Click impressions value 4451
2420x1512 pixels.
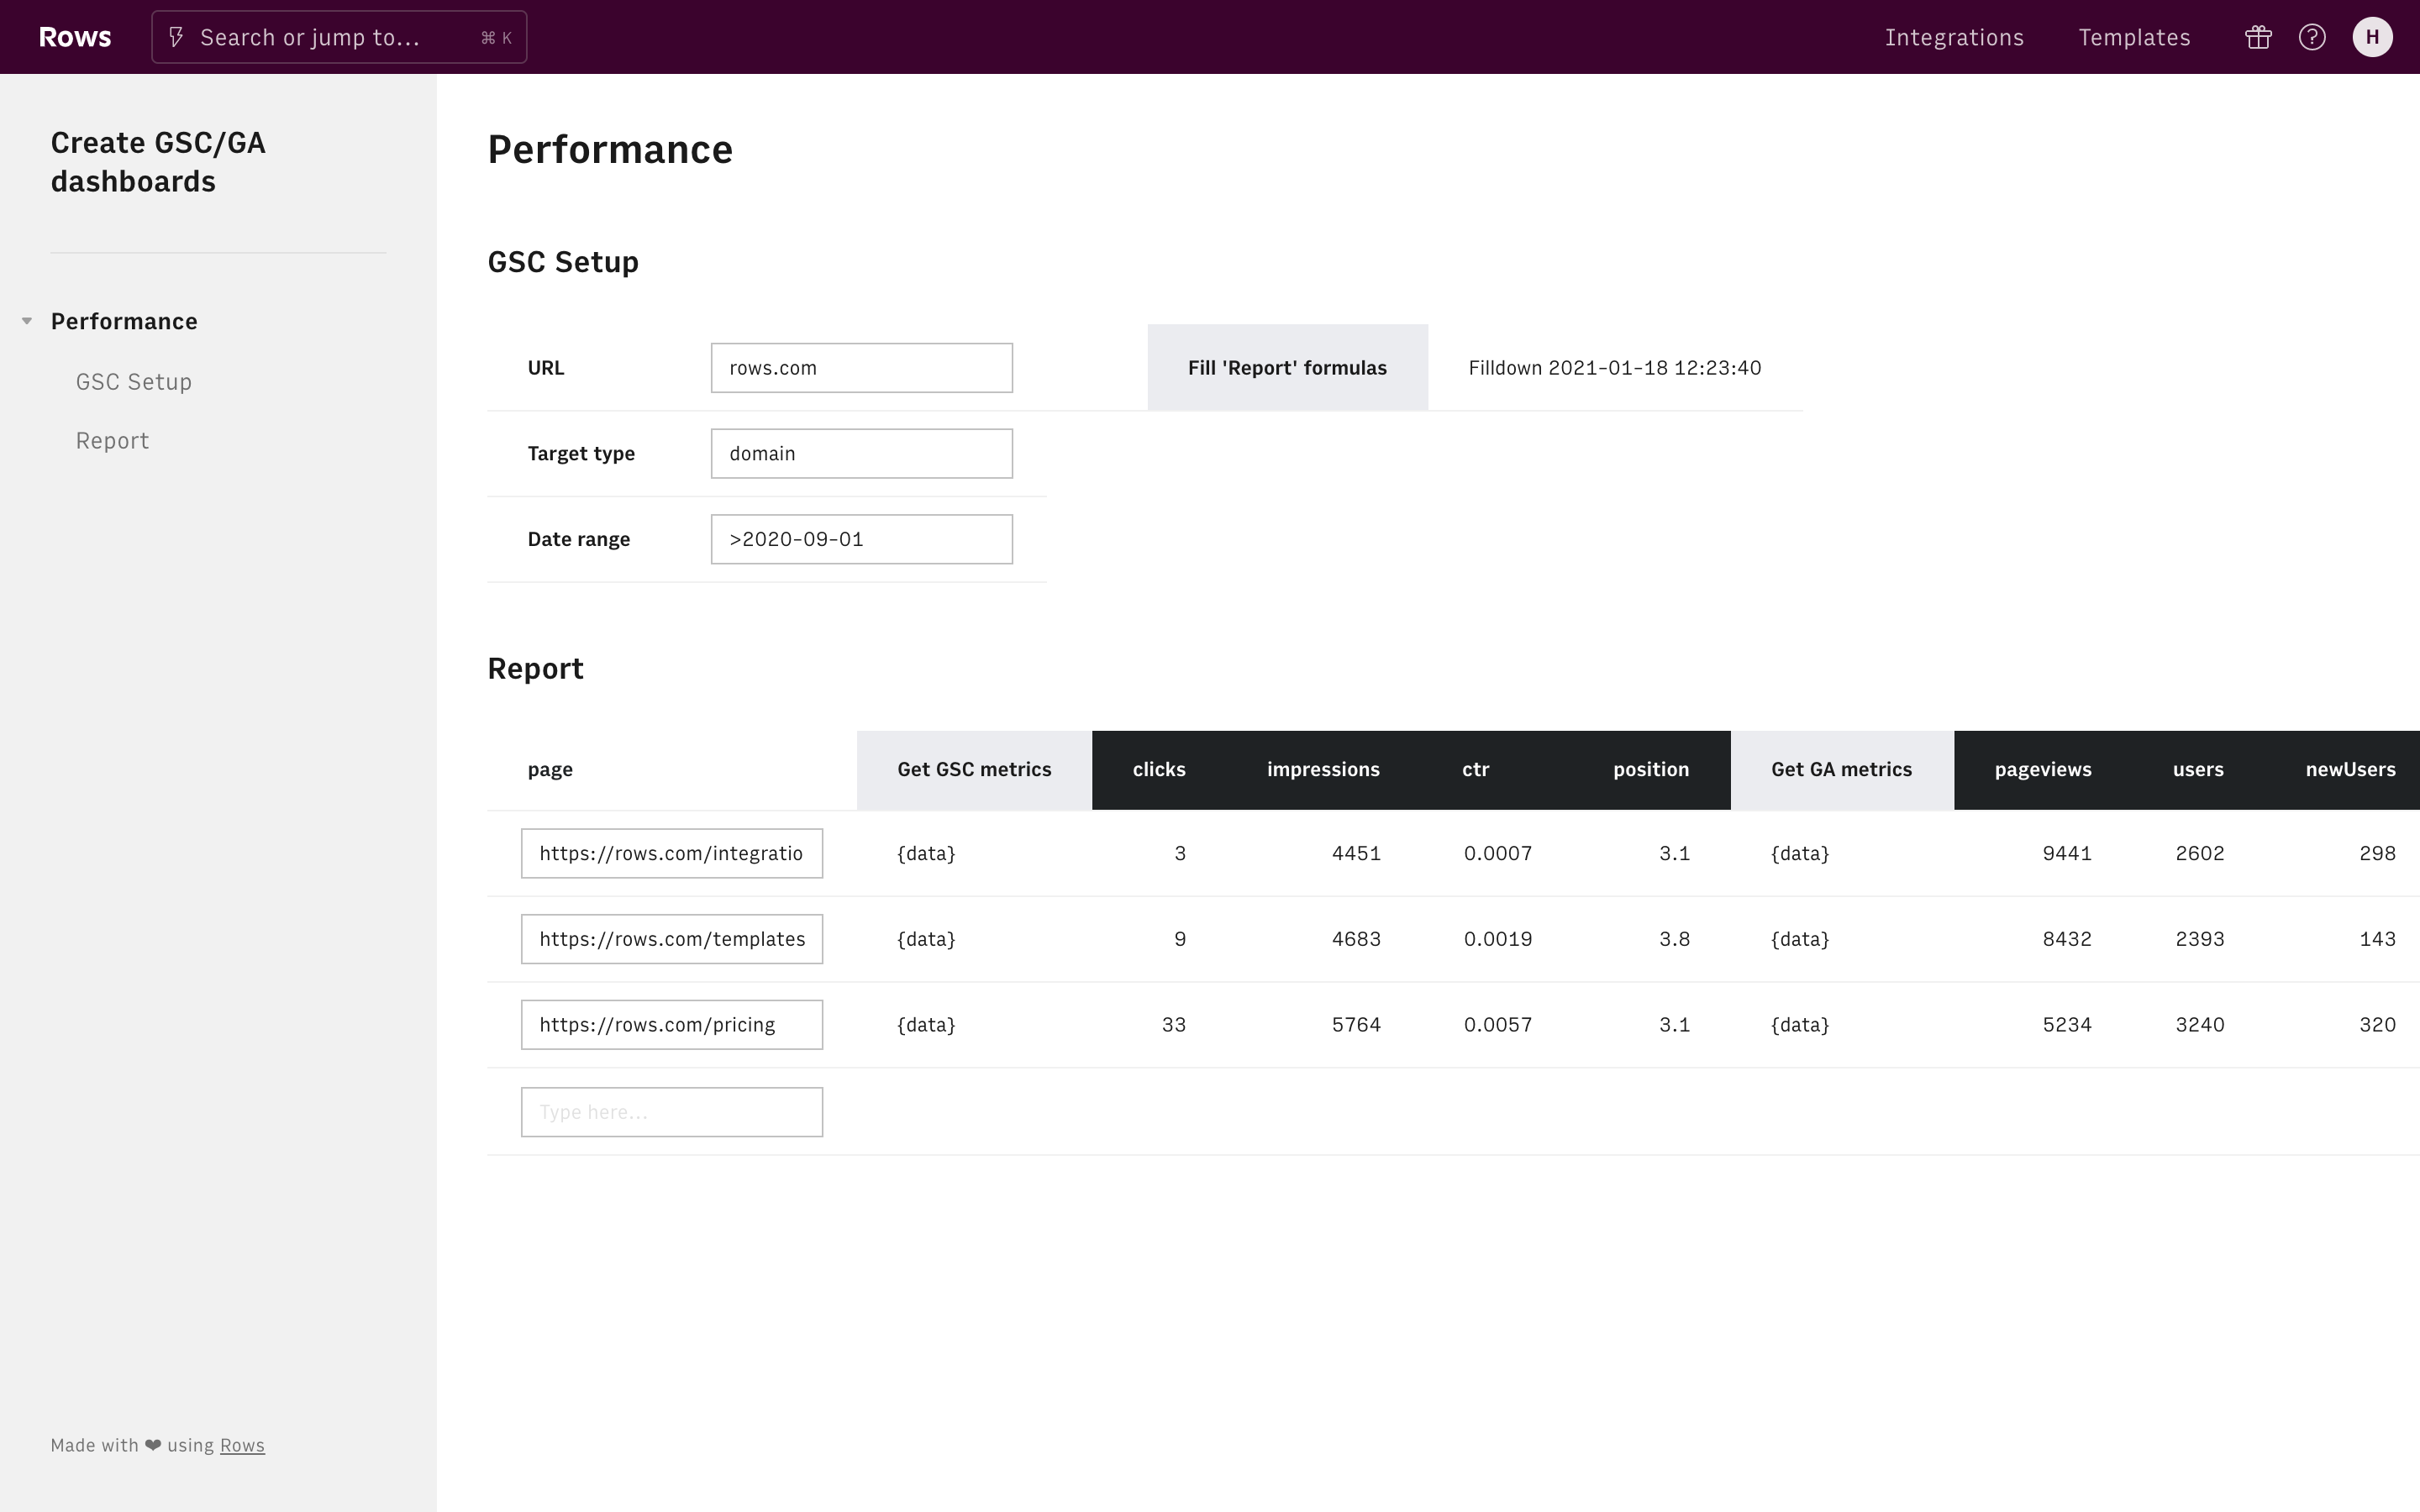(x=1356, y=853)
